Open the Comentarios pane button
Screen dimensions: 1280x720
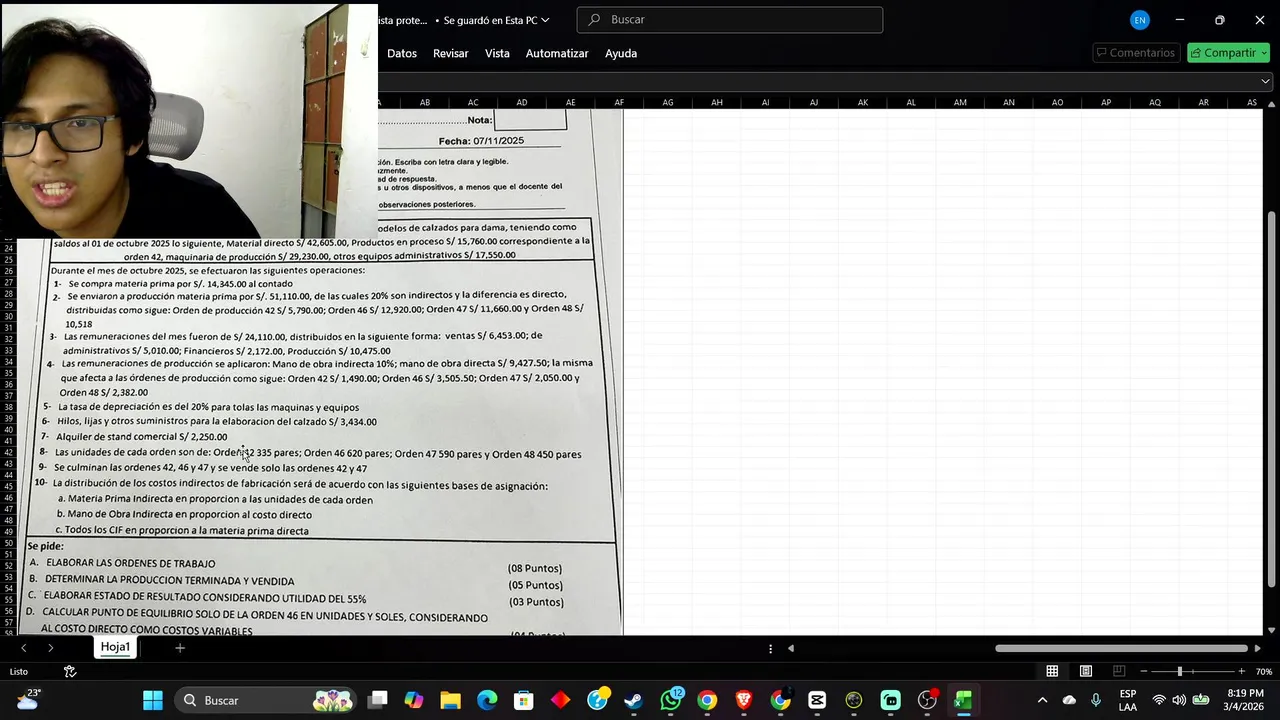coord(1135,53)
